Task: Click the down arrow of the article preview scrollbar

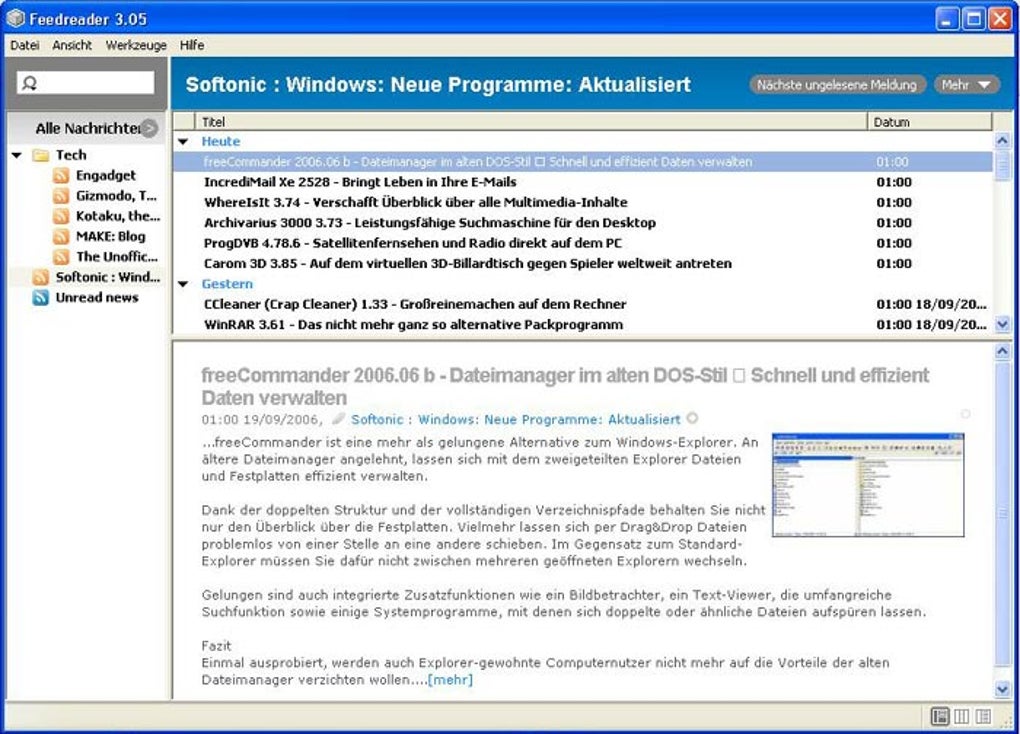Action: pyautogui.click(x=1002, y=688)
